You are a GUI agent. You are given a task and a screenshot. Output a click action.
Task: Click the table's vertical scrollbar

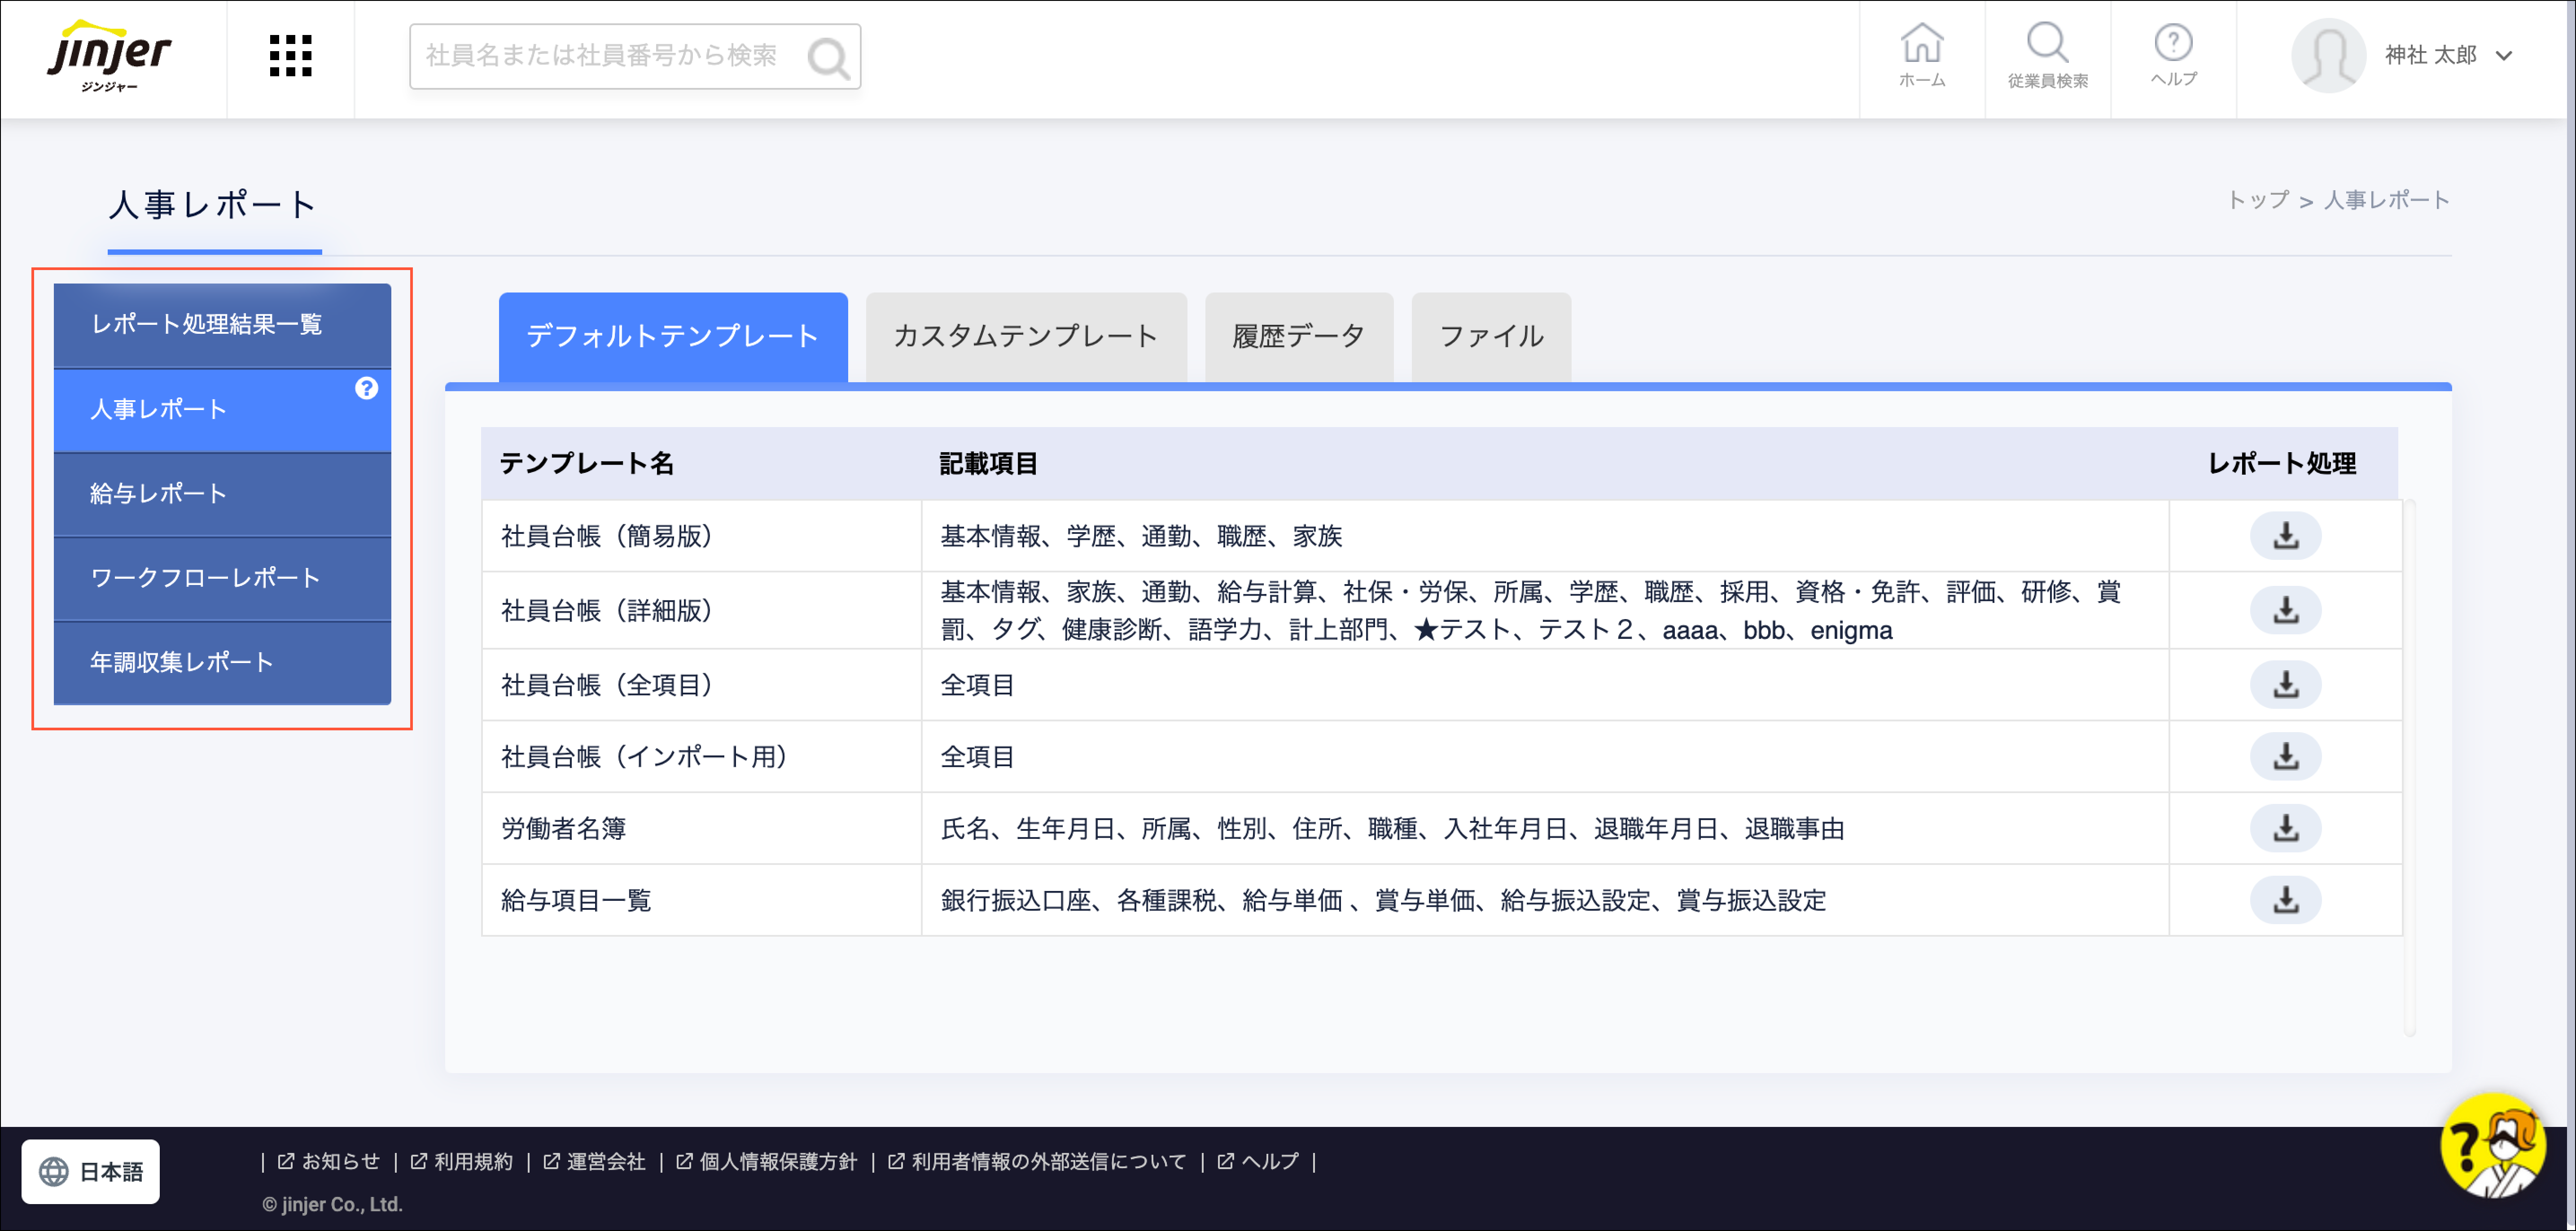2410,768
